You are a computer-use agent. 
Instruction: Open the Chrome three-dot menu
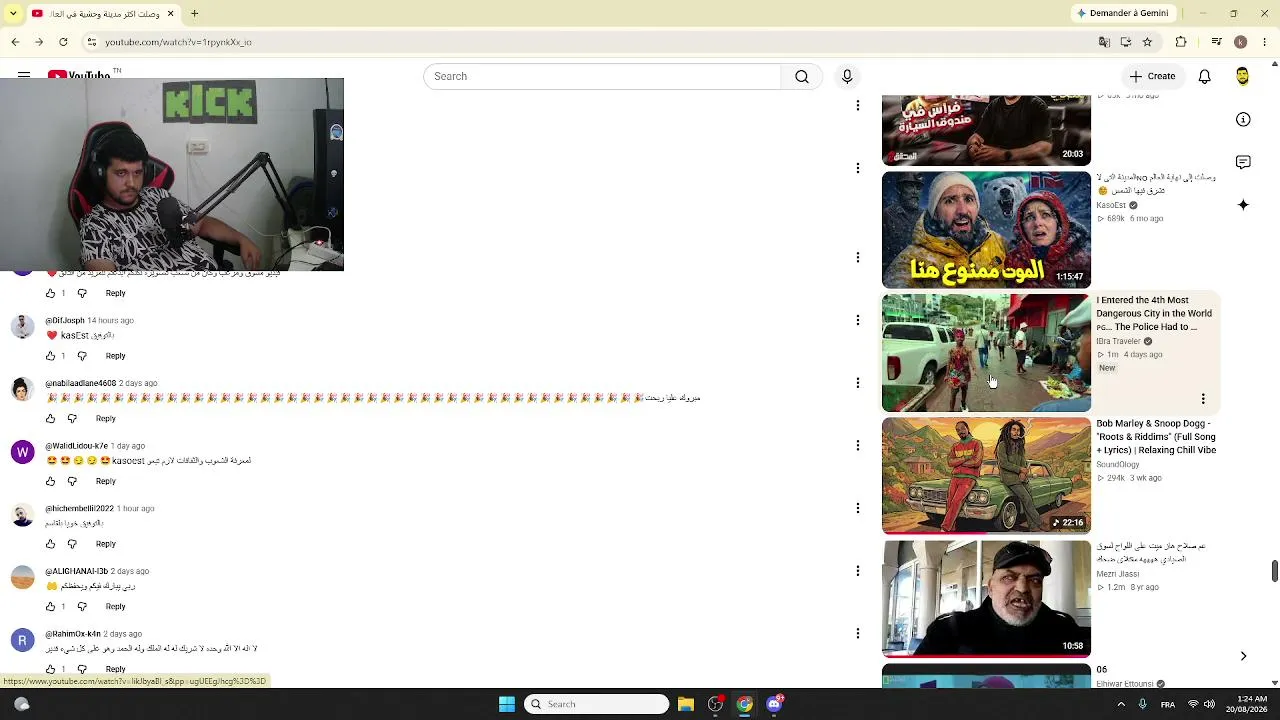pyautogui.click(x=1265, y=42)
